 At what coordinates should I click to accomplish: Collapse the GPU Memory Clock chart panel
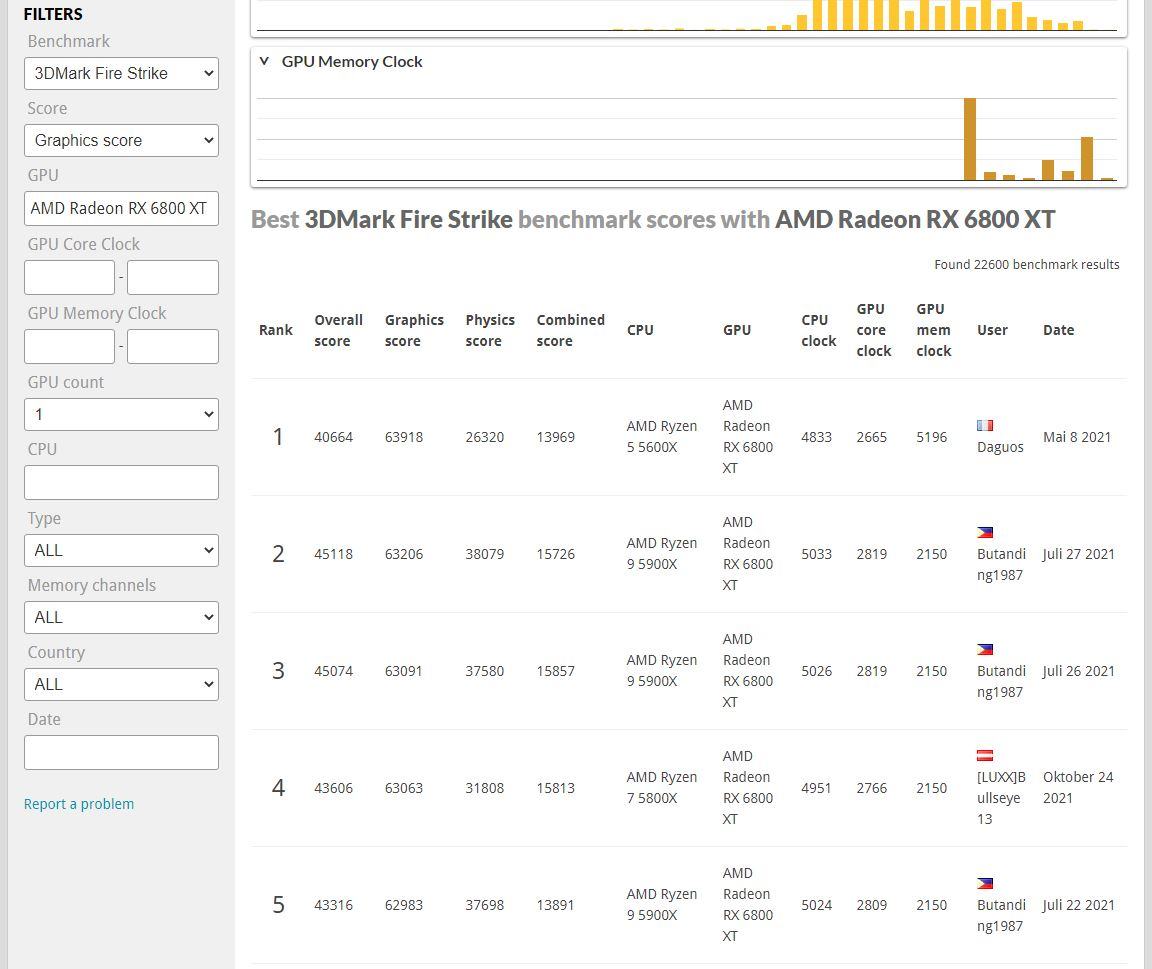click(264, 61)
